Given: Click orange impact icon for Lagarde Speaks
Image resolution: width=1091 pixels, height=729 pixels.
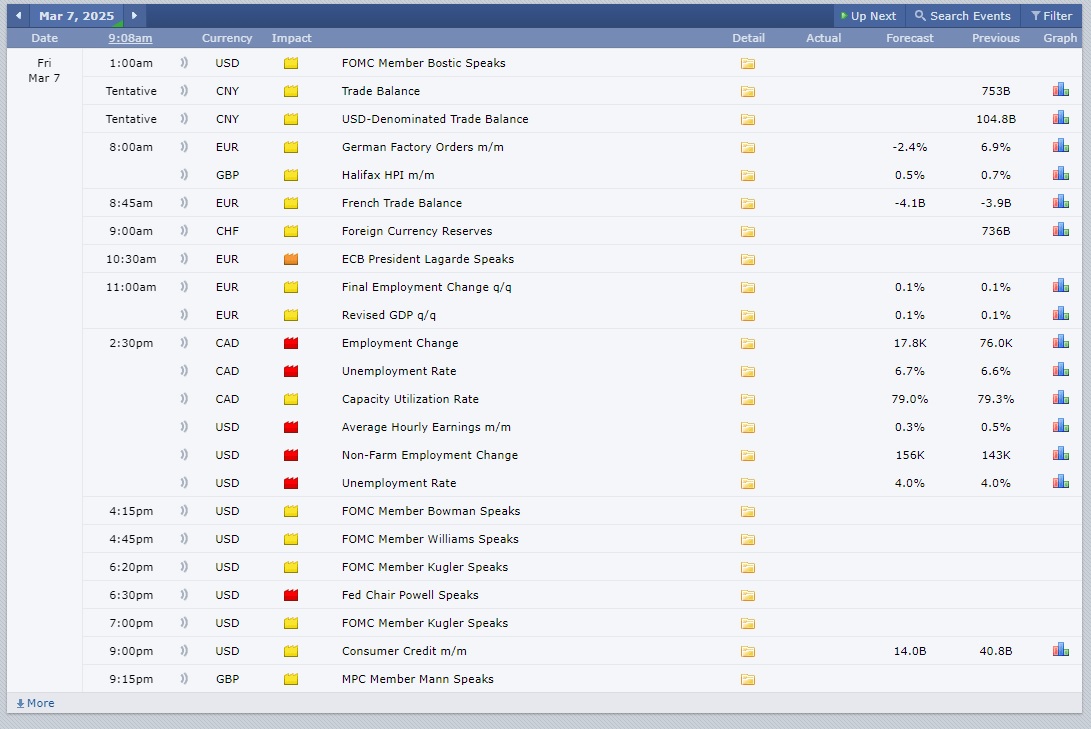Looking at the screenshot, I should (x=291, y=259).
